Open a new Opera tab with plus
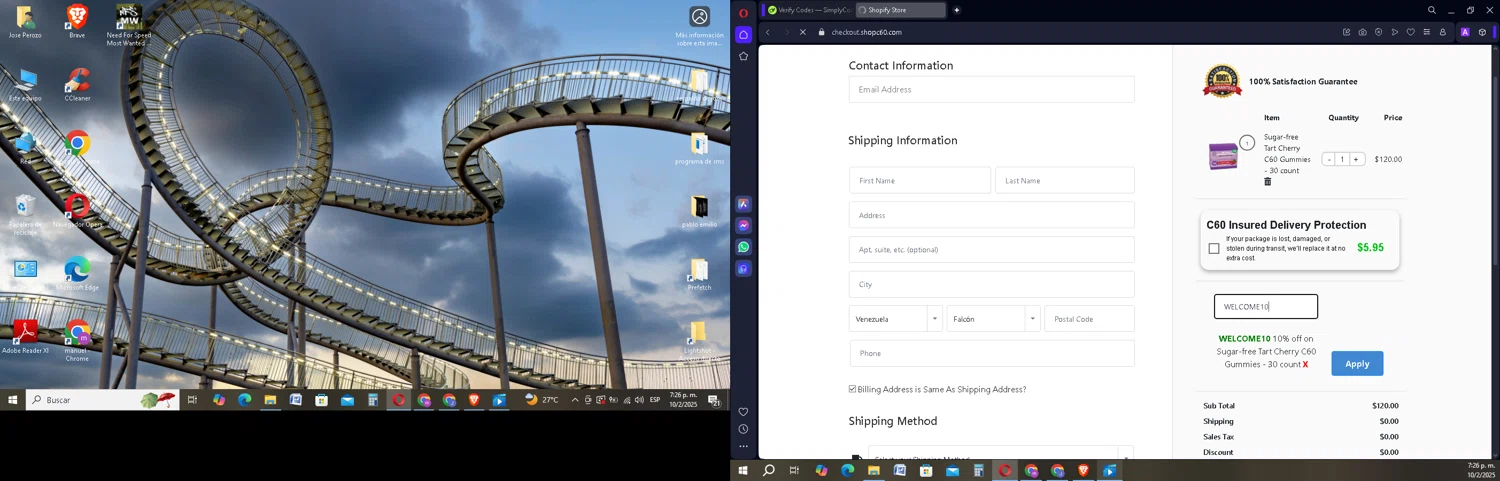 [x=956, y=10]
